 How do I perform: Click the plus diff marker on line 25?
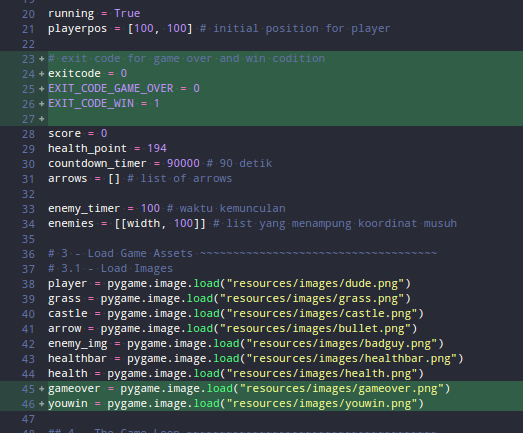42,89
